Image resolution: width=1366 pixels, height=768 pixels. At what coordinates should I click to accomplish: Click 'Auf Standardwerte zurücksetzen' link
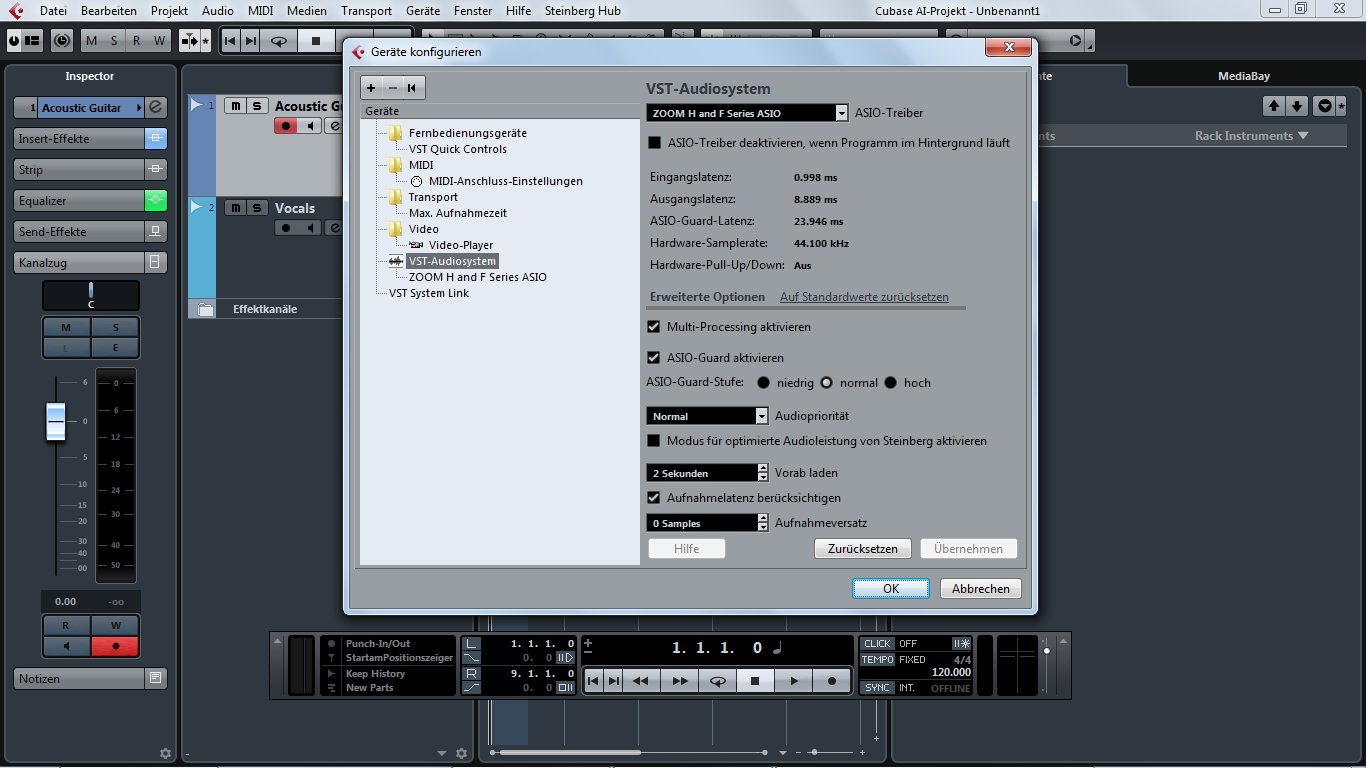click(864, 297)
